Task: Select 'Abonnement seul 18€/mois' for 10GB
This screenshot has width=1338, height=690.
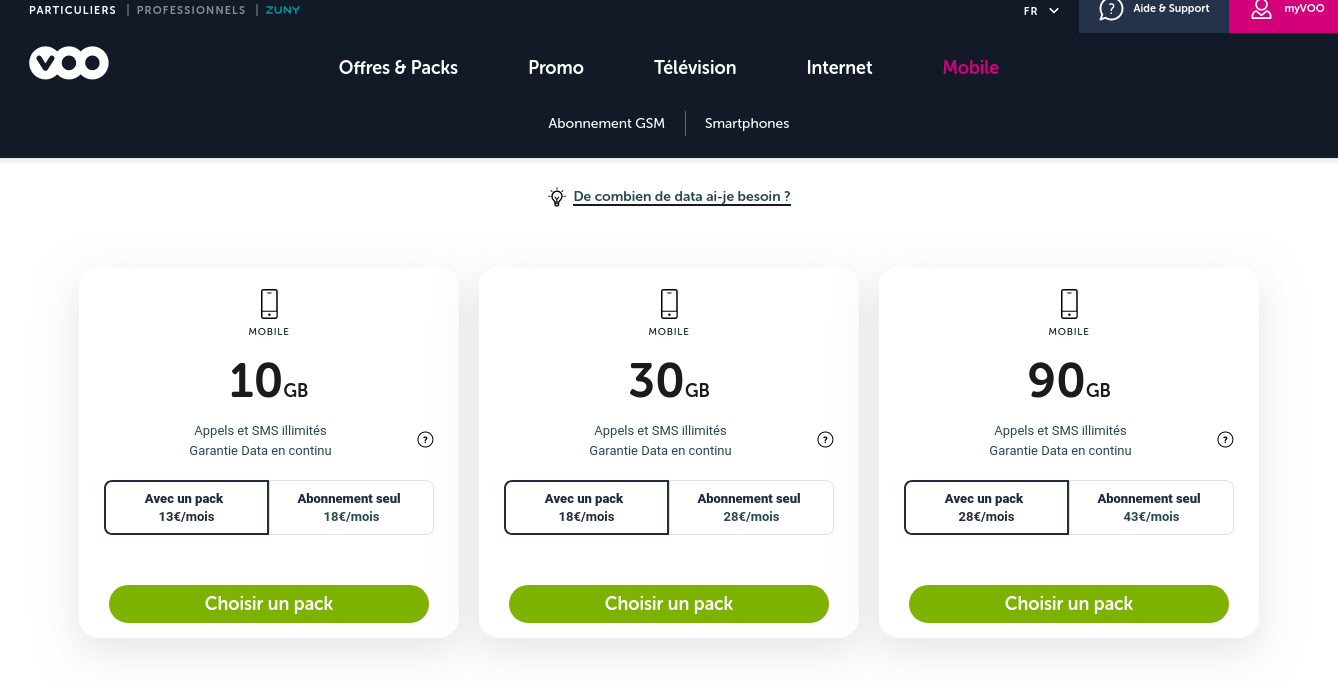Action: (x=351, y=508)
